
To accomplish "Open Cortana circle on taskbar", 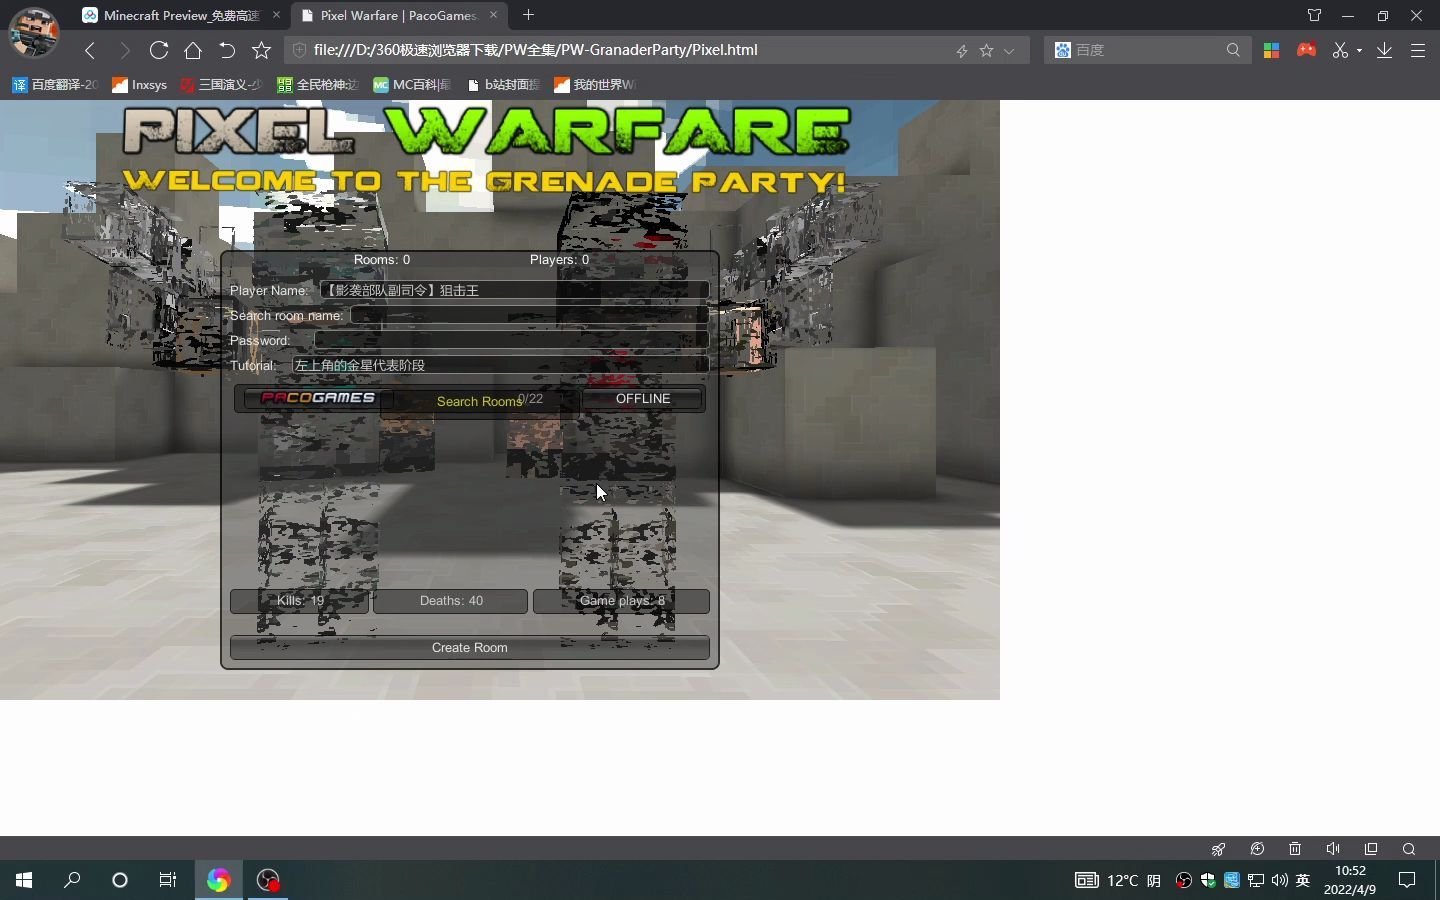I will pos(120,880).
